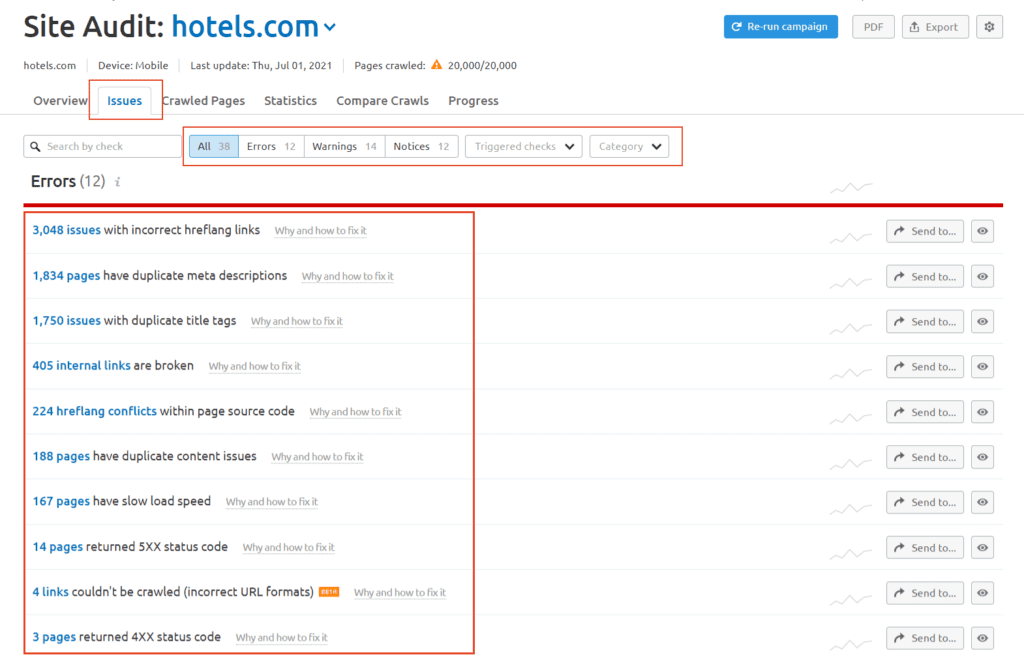
Task: Open the 167 pages slow load link
Action: click(x=61, y=502)
